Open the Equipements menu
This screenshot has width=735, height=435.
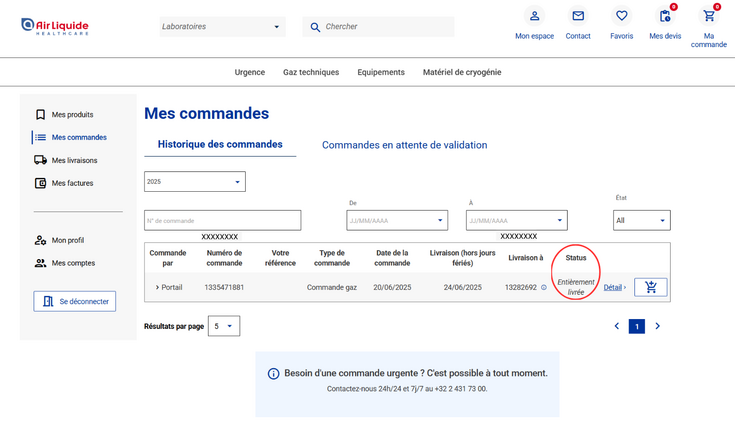tap(381, 72)
